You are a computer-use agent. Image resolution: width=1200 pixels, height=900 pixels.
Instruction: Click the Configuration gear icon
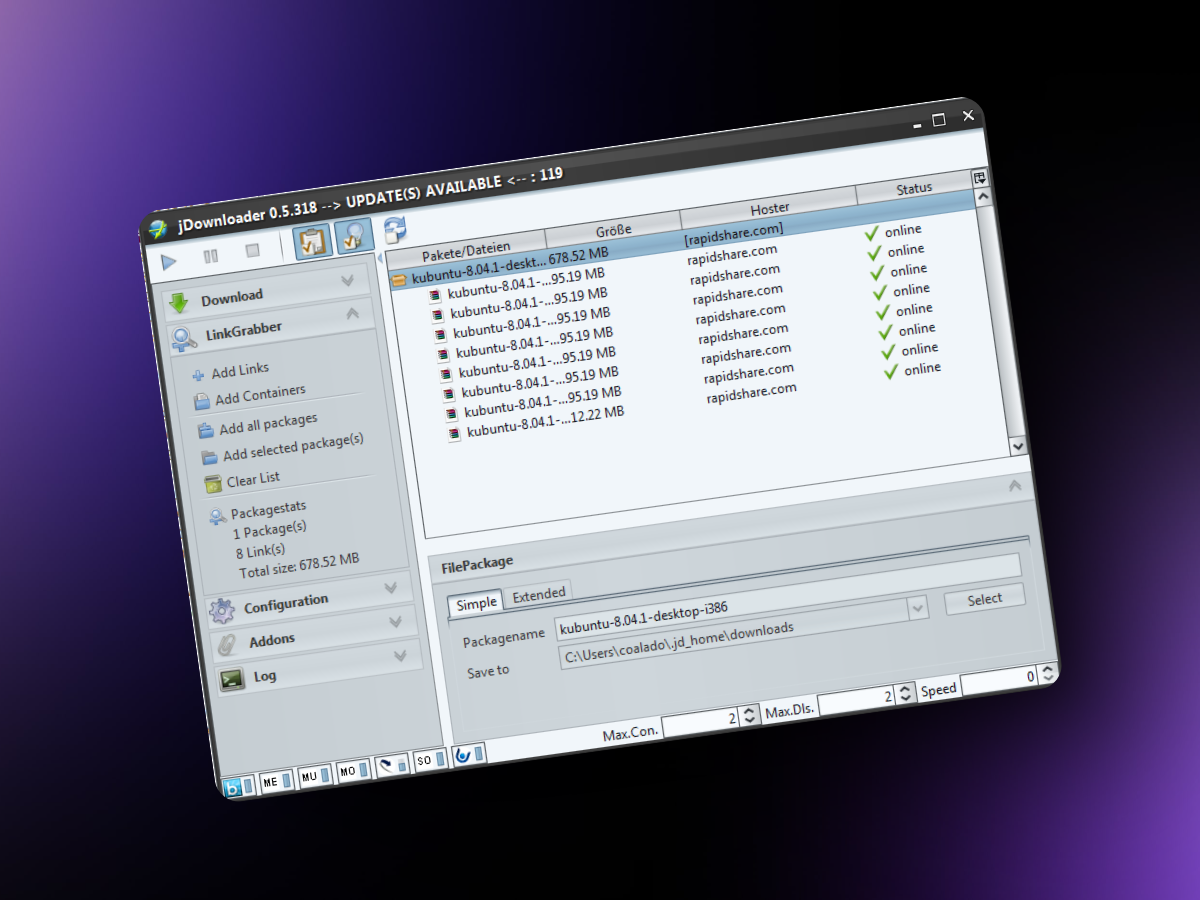click(222, 611)
